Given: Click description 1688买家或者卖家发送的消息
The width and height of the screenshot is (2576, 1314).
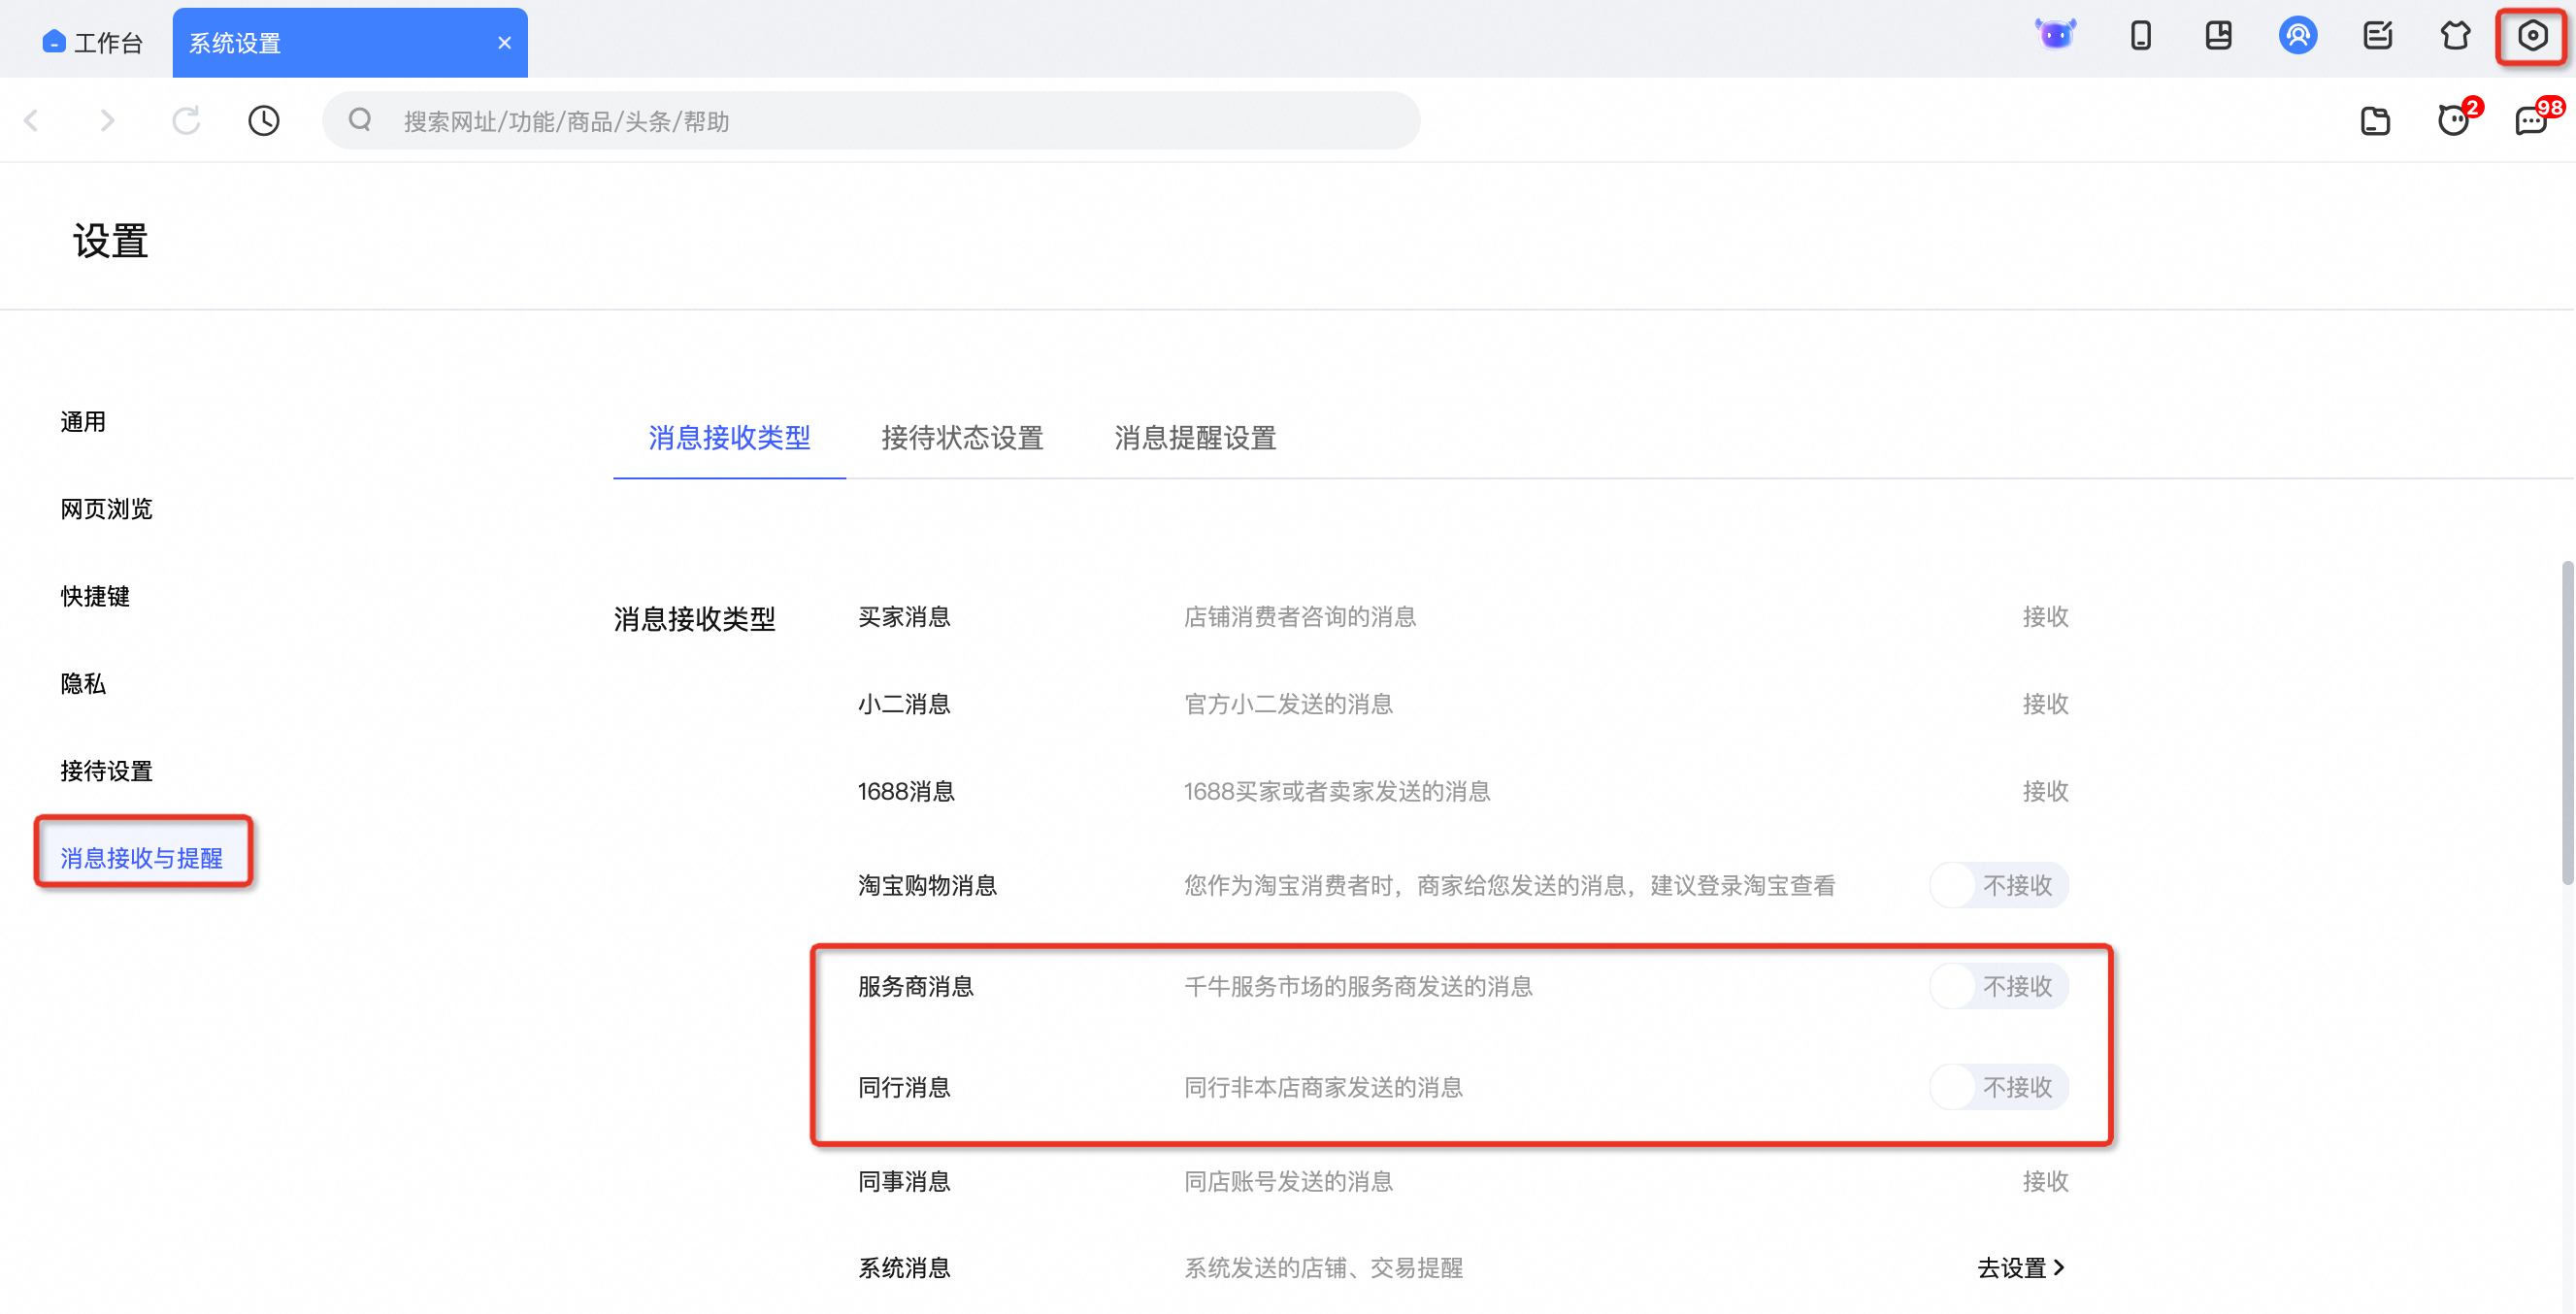Looking at the screenshot, I should pos(1337,792).
